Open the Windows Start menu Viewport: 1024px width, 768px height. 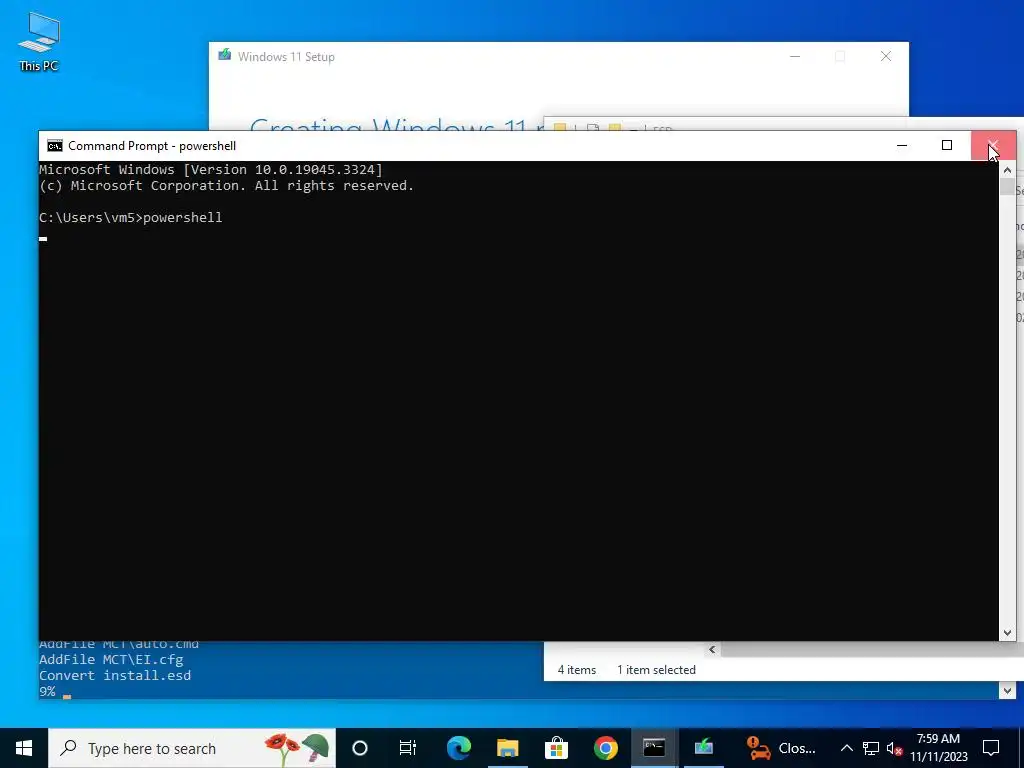pyautogui.click(x=24, y=748)
